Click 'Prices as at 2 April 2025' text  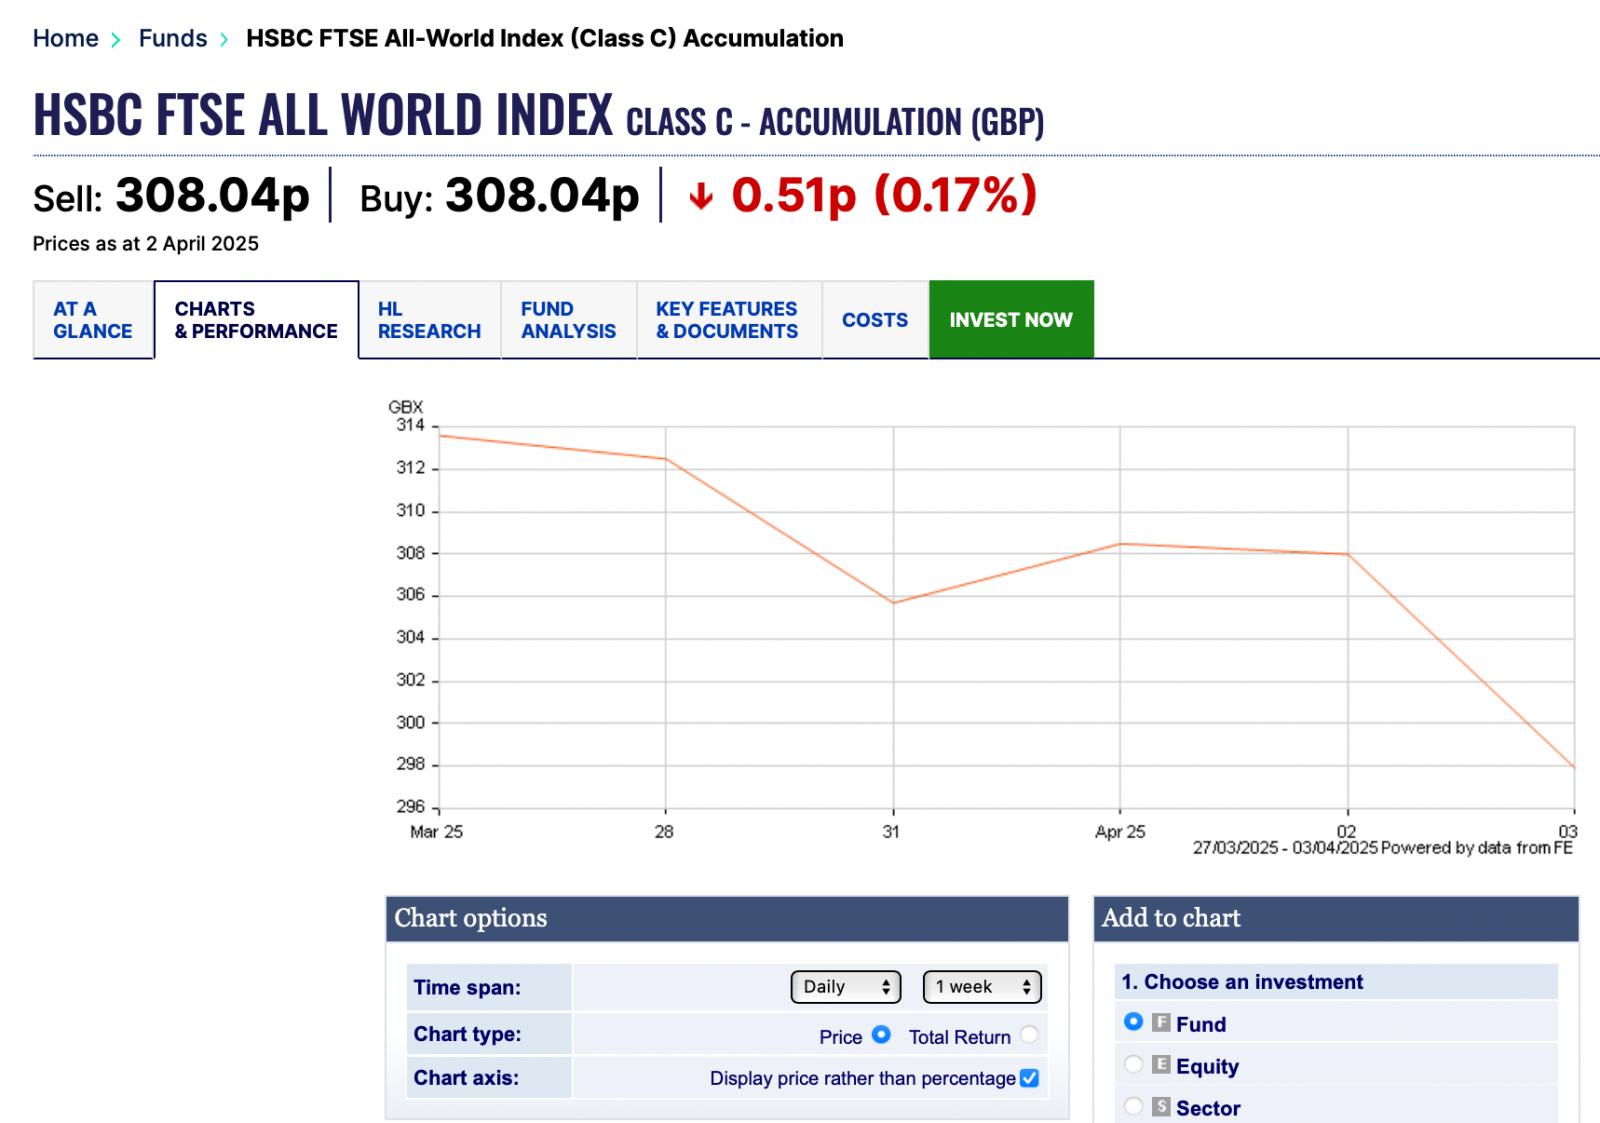click(146, 244)
